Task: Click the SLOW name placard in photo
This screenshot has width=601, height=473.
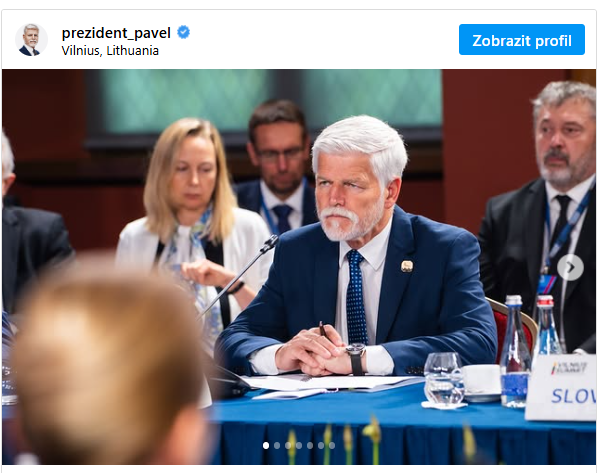Action: pos(560,387)
